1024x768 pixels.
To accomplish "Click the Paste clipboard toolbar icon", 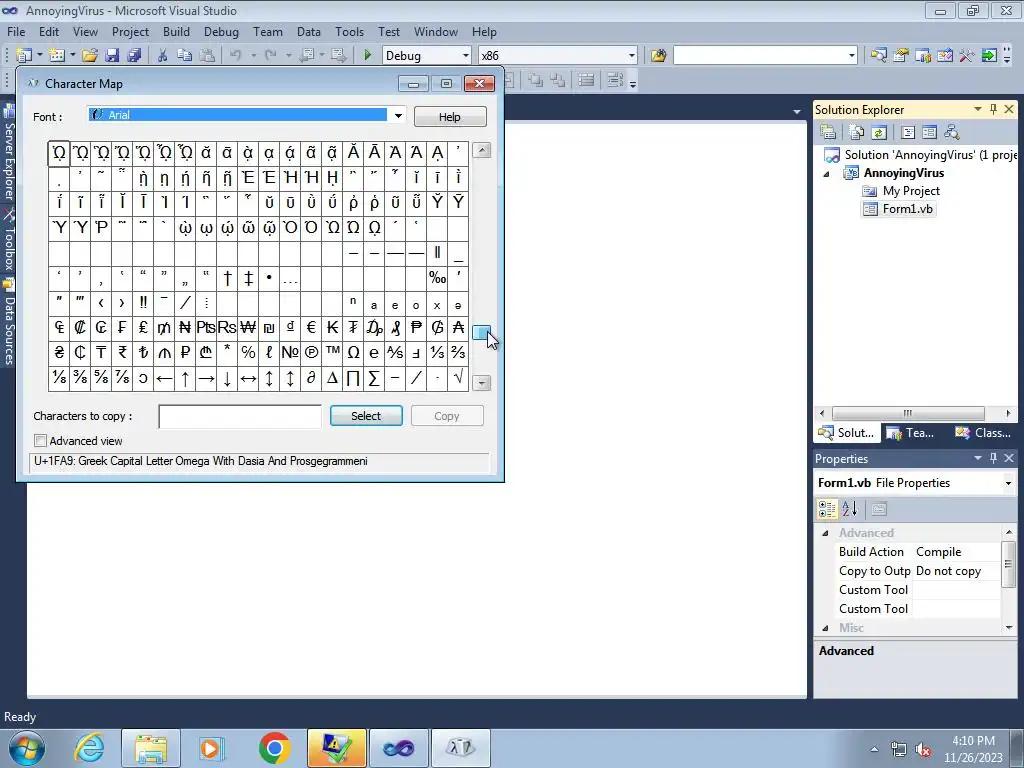I will coord(207,56).
